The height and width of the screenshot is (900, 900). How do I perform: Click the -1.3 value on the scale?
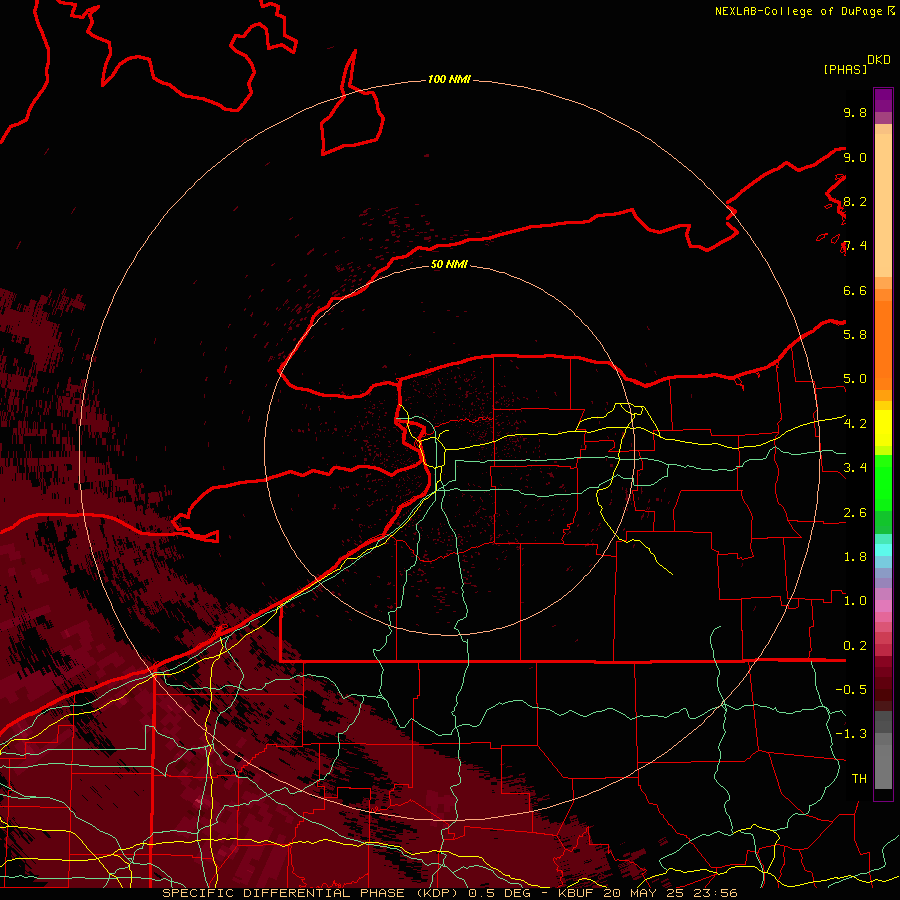851,734
